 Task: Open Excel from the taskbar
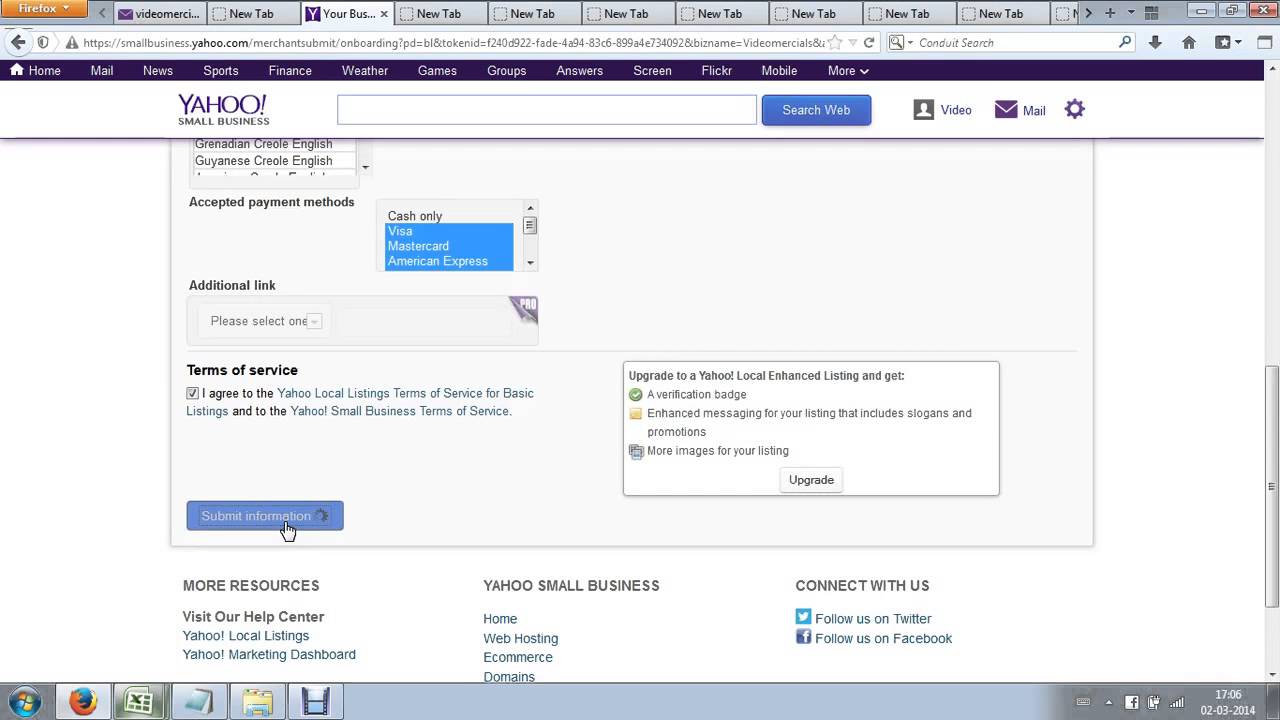click(x=139, y=702)
